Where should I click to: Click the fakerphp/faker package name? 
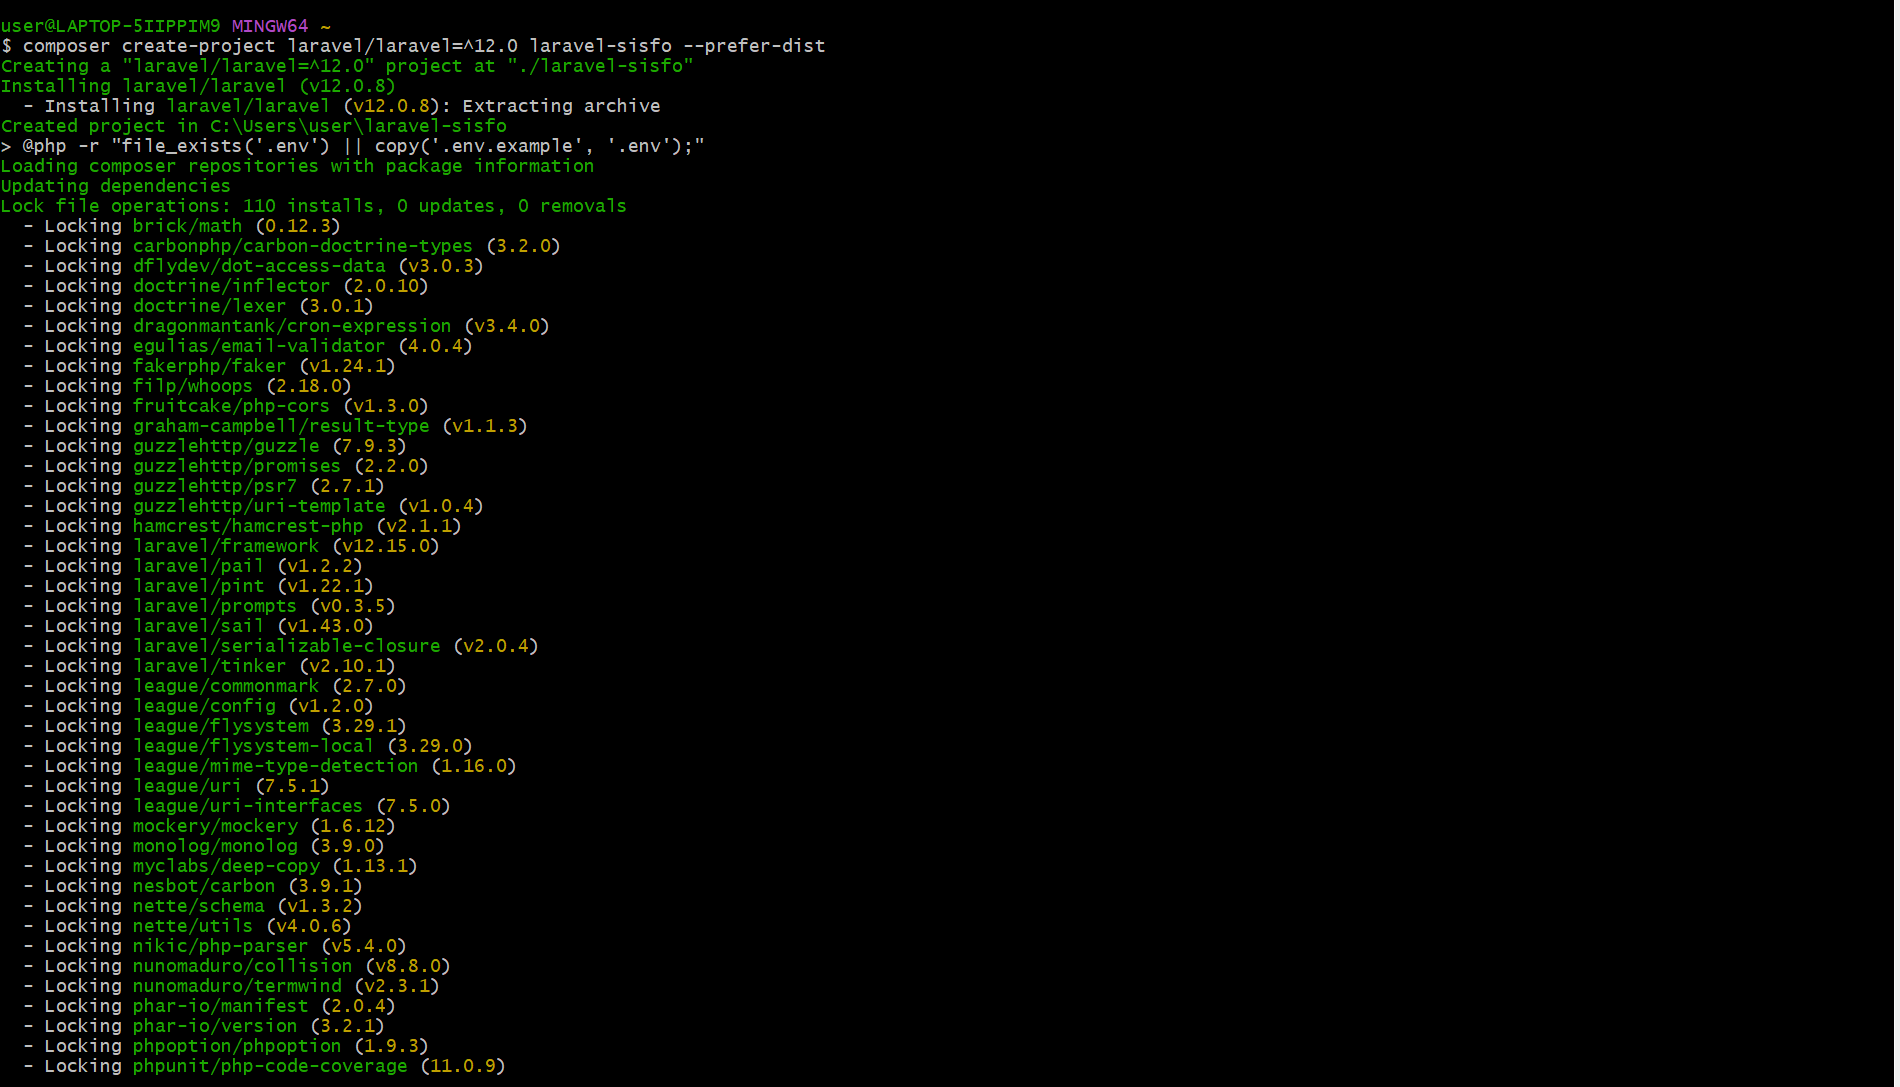tap(209, 366)
